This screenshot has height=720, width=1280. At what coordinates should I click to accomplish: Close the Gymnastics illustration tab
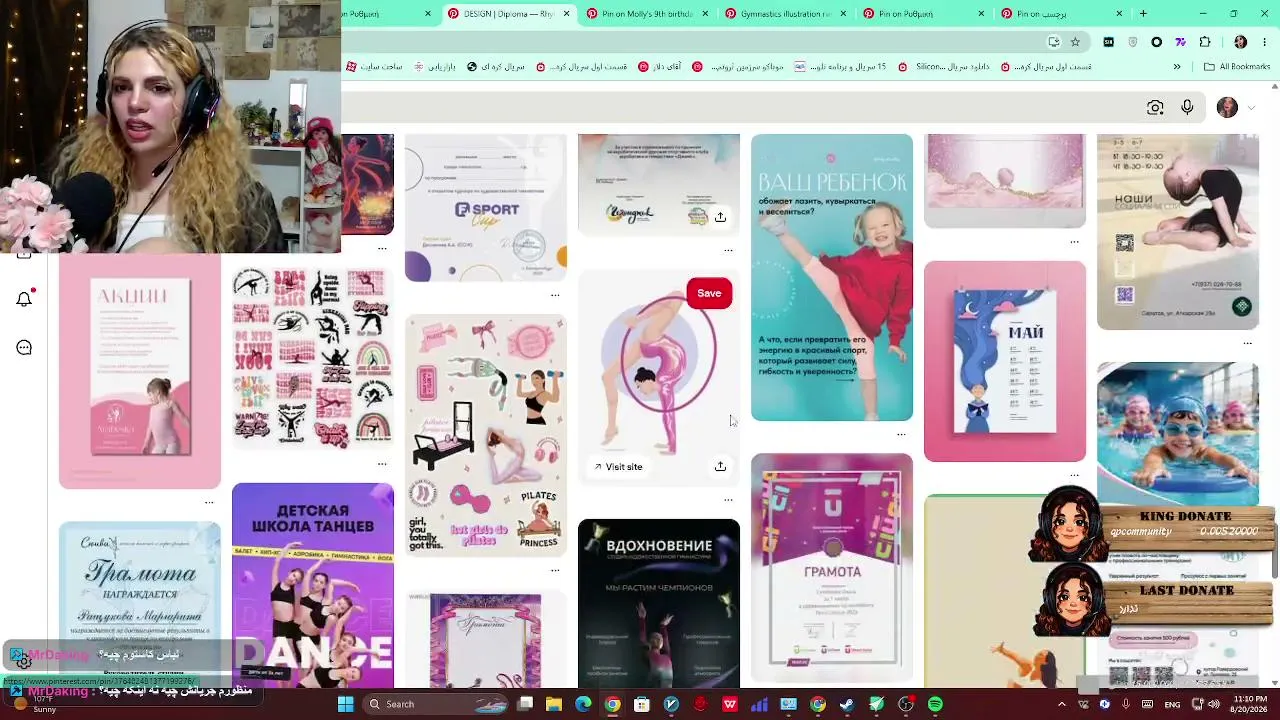[843, 14]
